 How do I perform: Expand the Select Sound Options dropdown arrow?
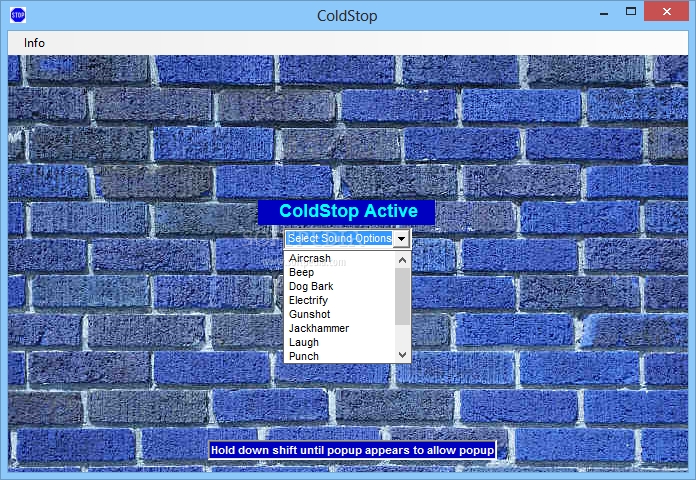pyautogui.click(x=401, y=239)
